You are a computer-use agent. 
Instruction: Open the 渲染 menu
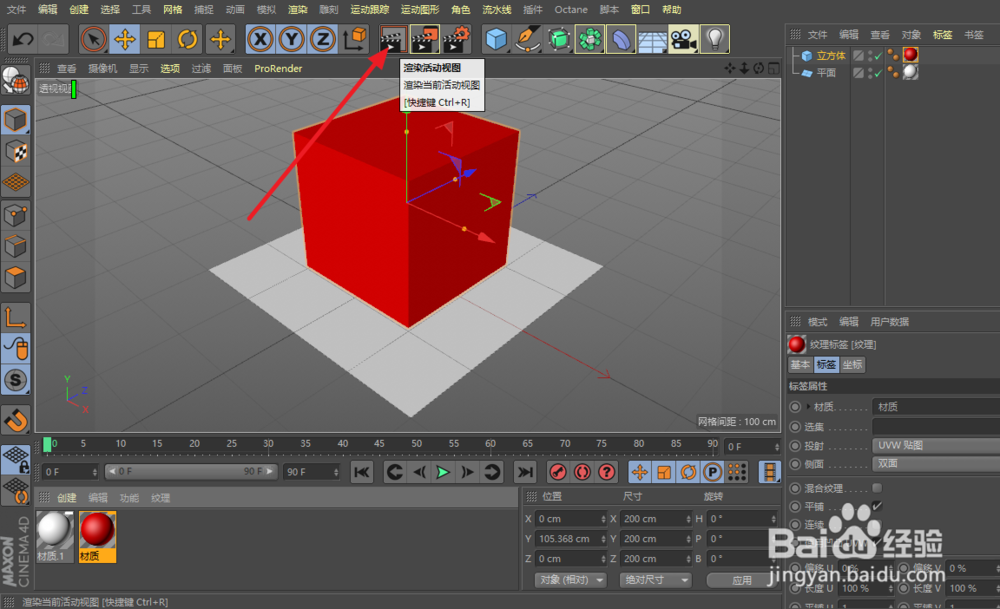pos(297,10)
